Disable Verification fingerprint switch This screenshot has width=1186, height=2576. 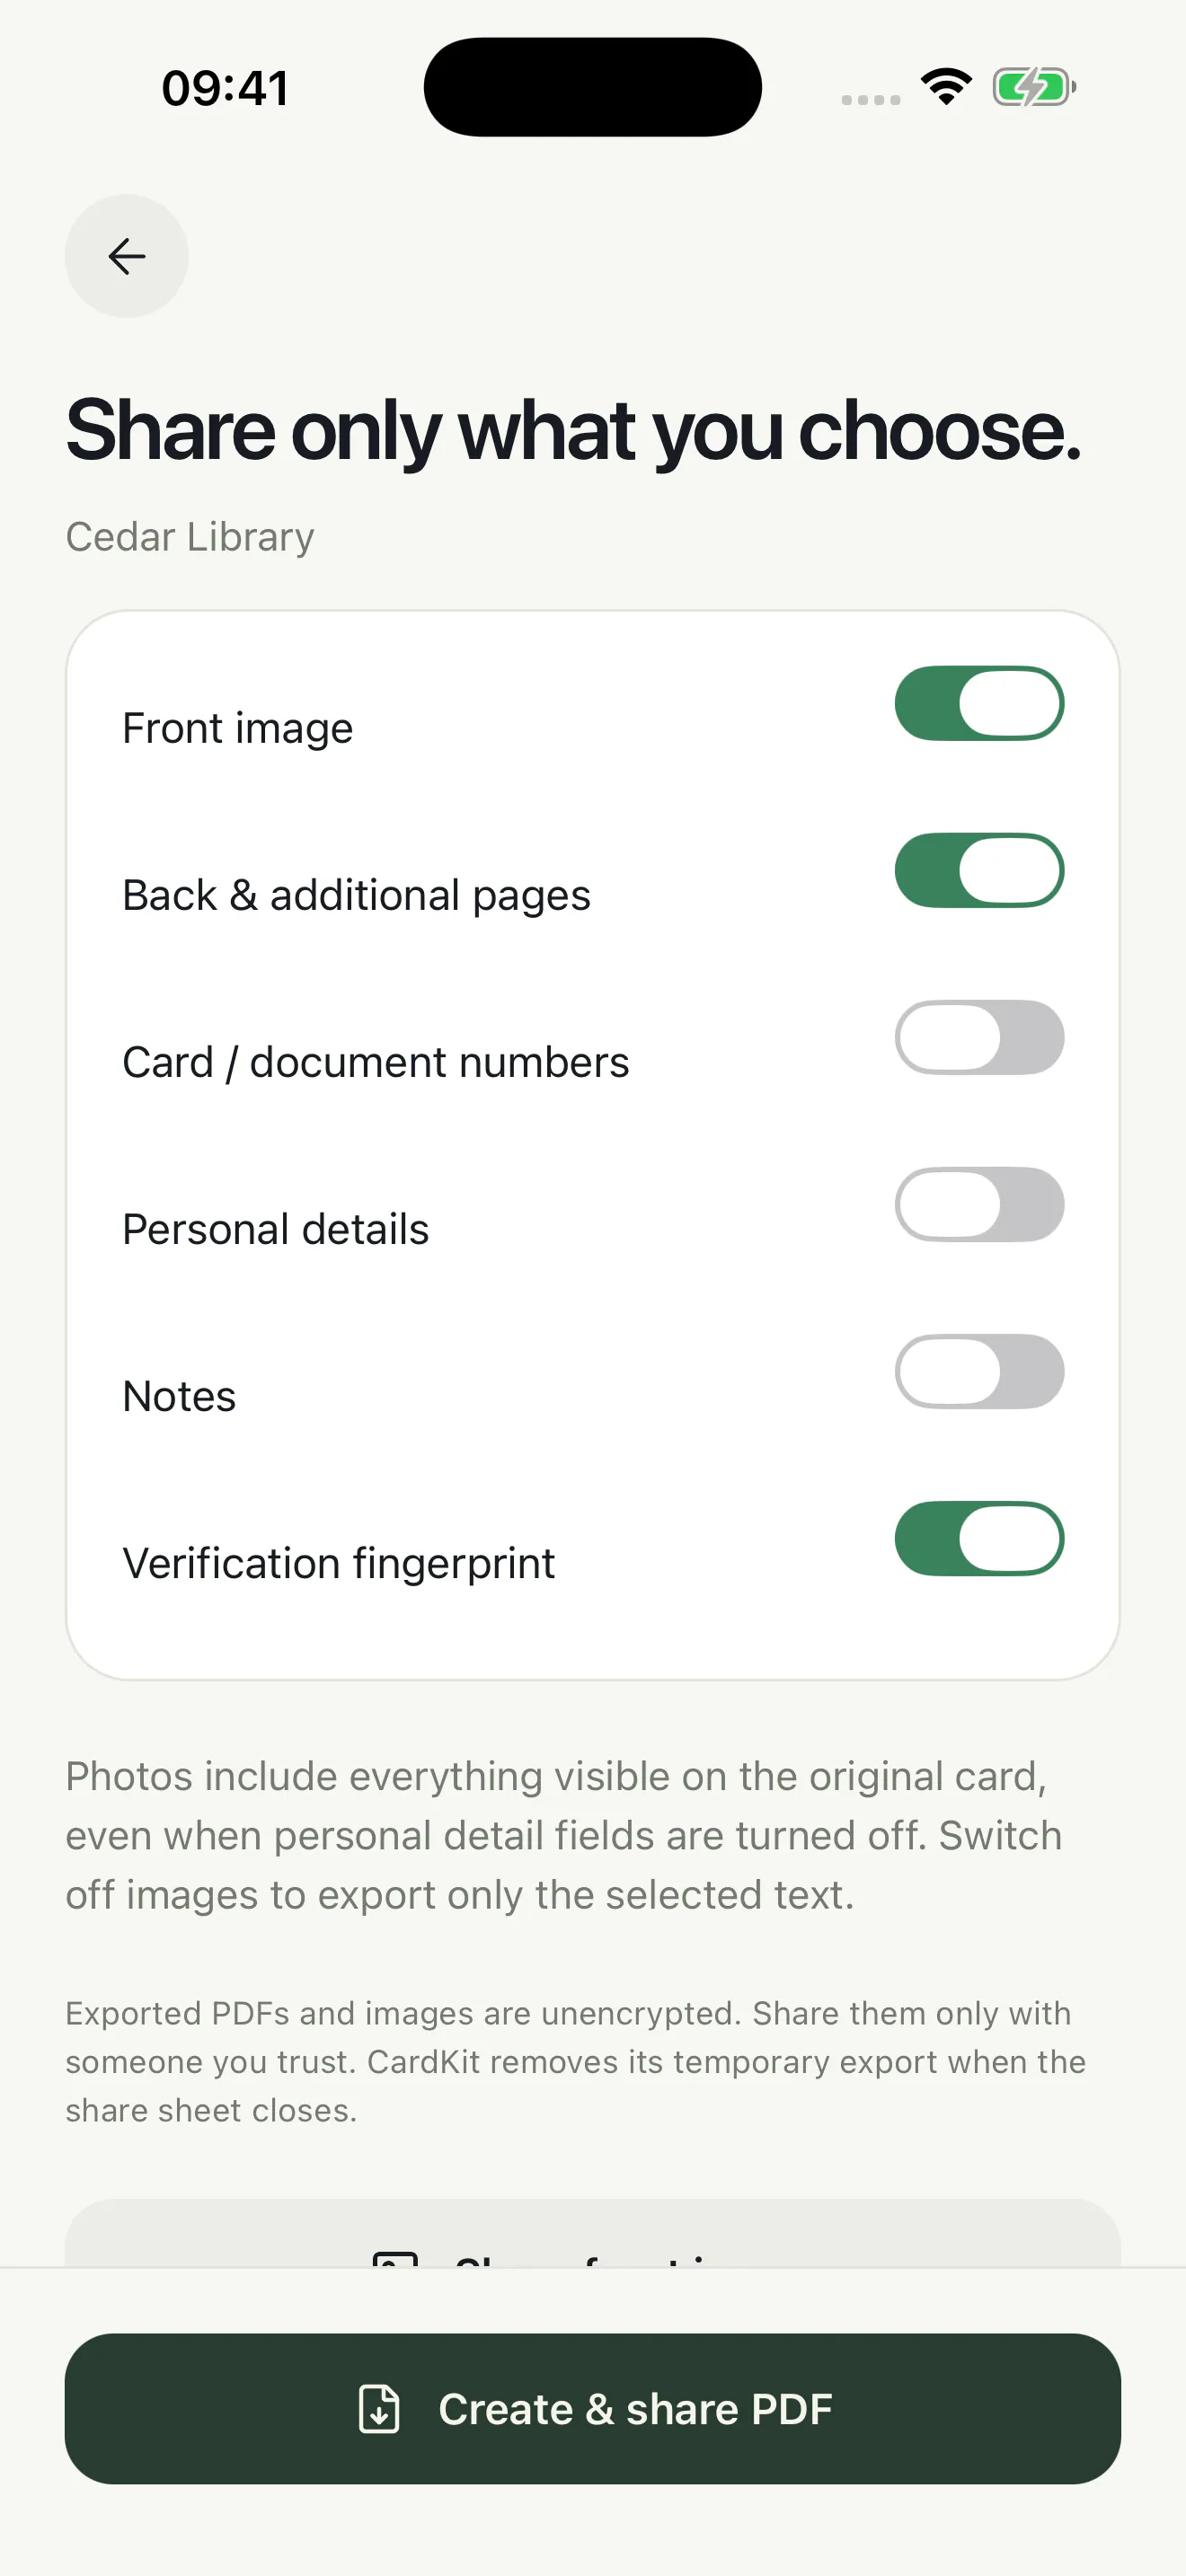(979, 1538)
